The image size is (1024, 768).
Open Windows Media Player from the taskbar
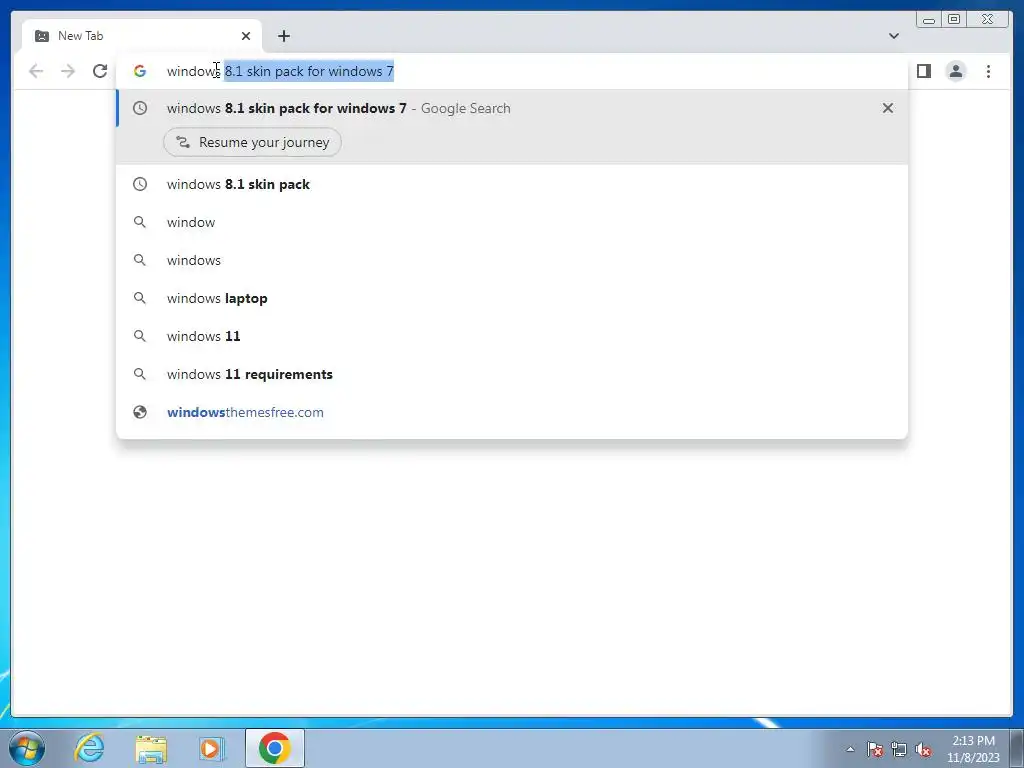tap(212, 748)
